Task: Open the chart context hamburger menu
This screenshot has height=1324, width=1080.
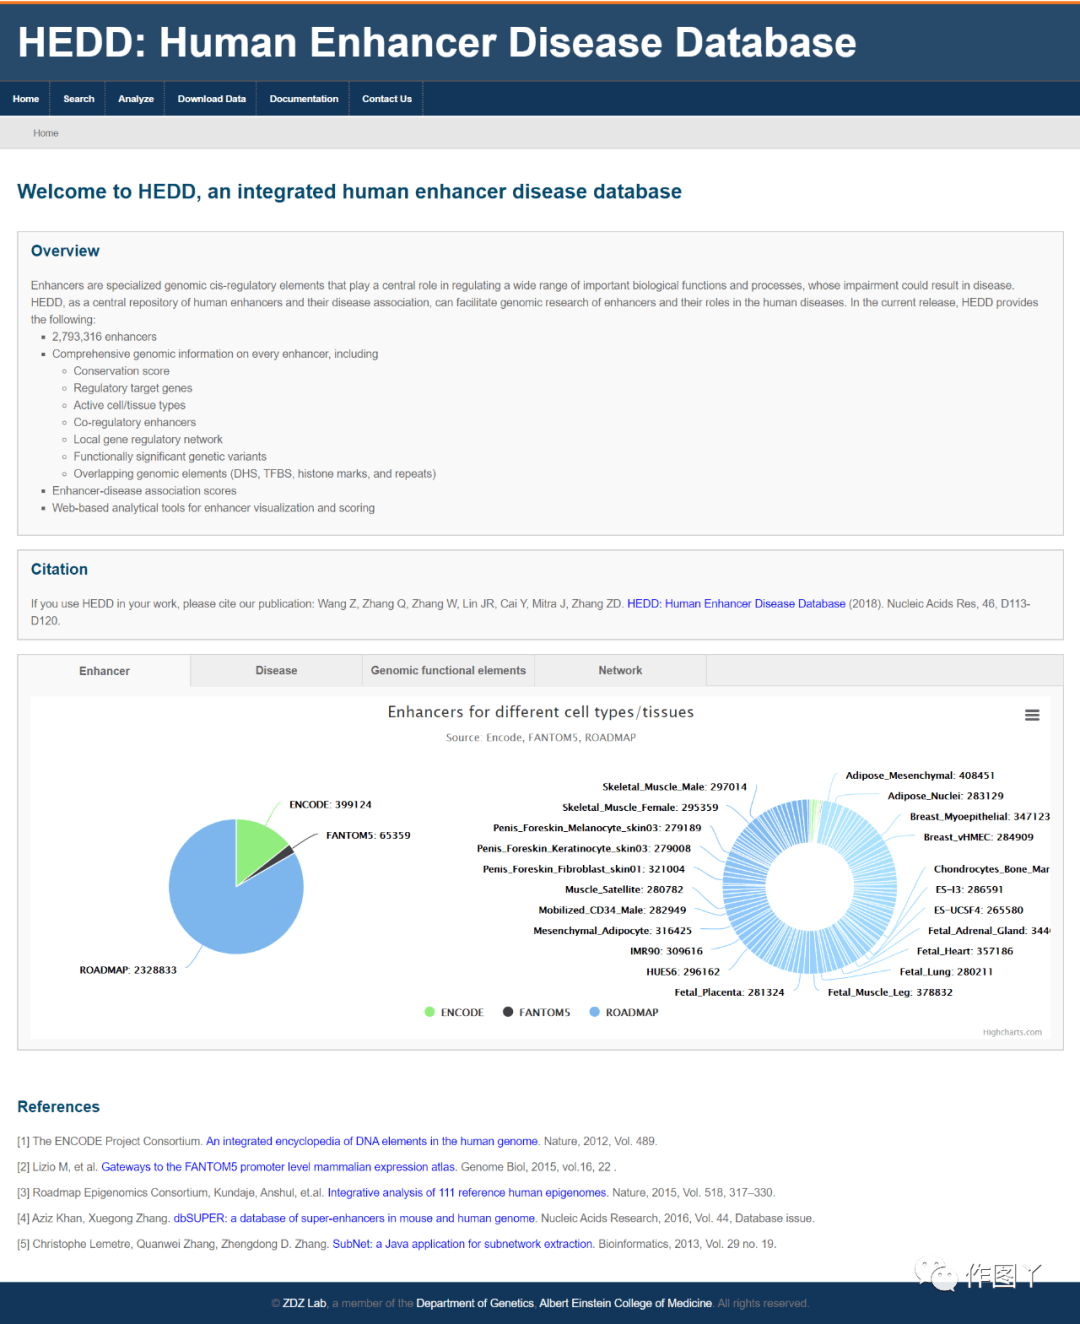Action: [x=1032, y=715]
